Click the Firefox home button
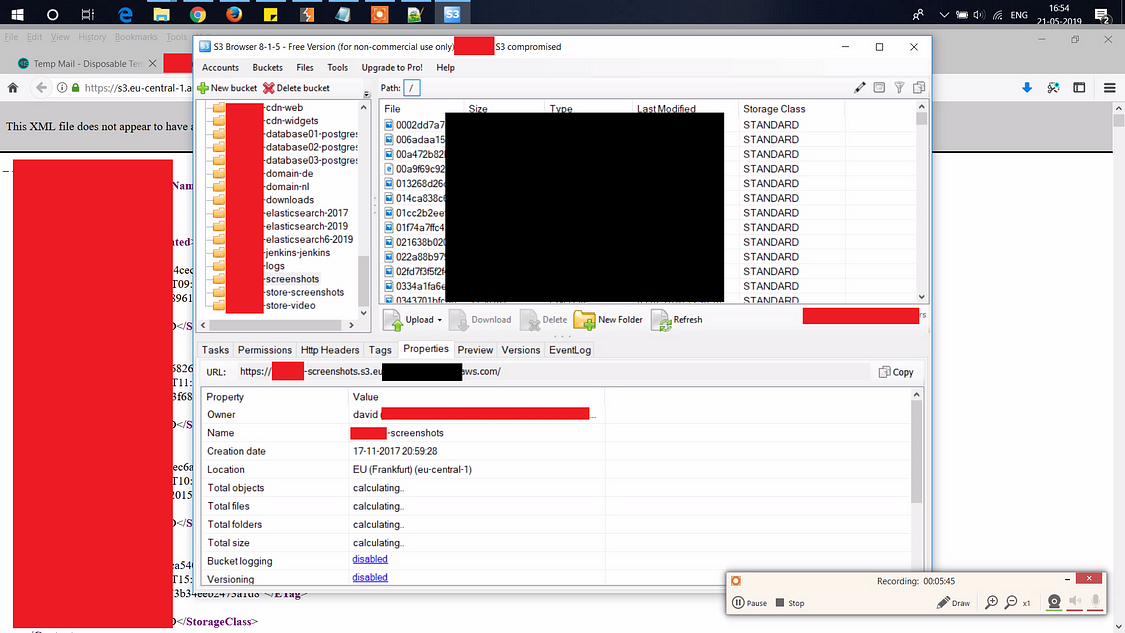Screen dimensions: 1125x633 pos(13,88)
